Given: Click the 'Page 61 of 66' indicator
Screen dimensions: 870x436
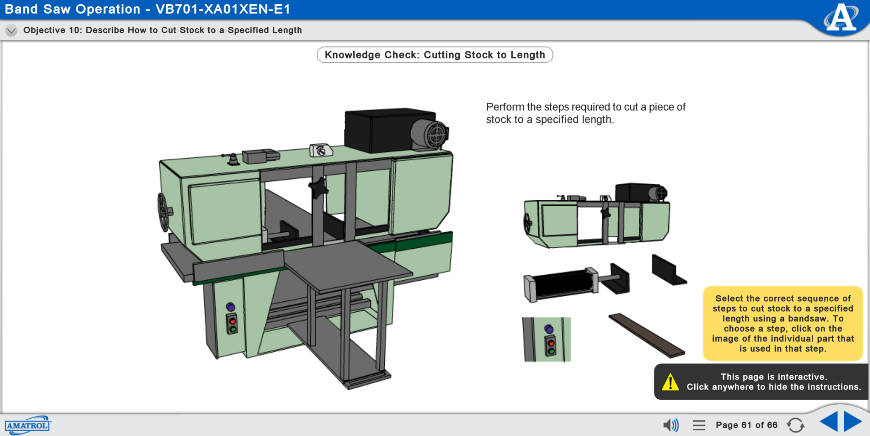Looking at the screenshot, I should [746, 425].
